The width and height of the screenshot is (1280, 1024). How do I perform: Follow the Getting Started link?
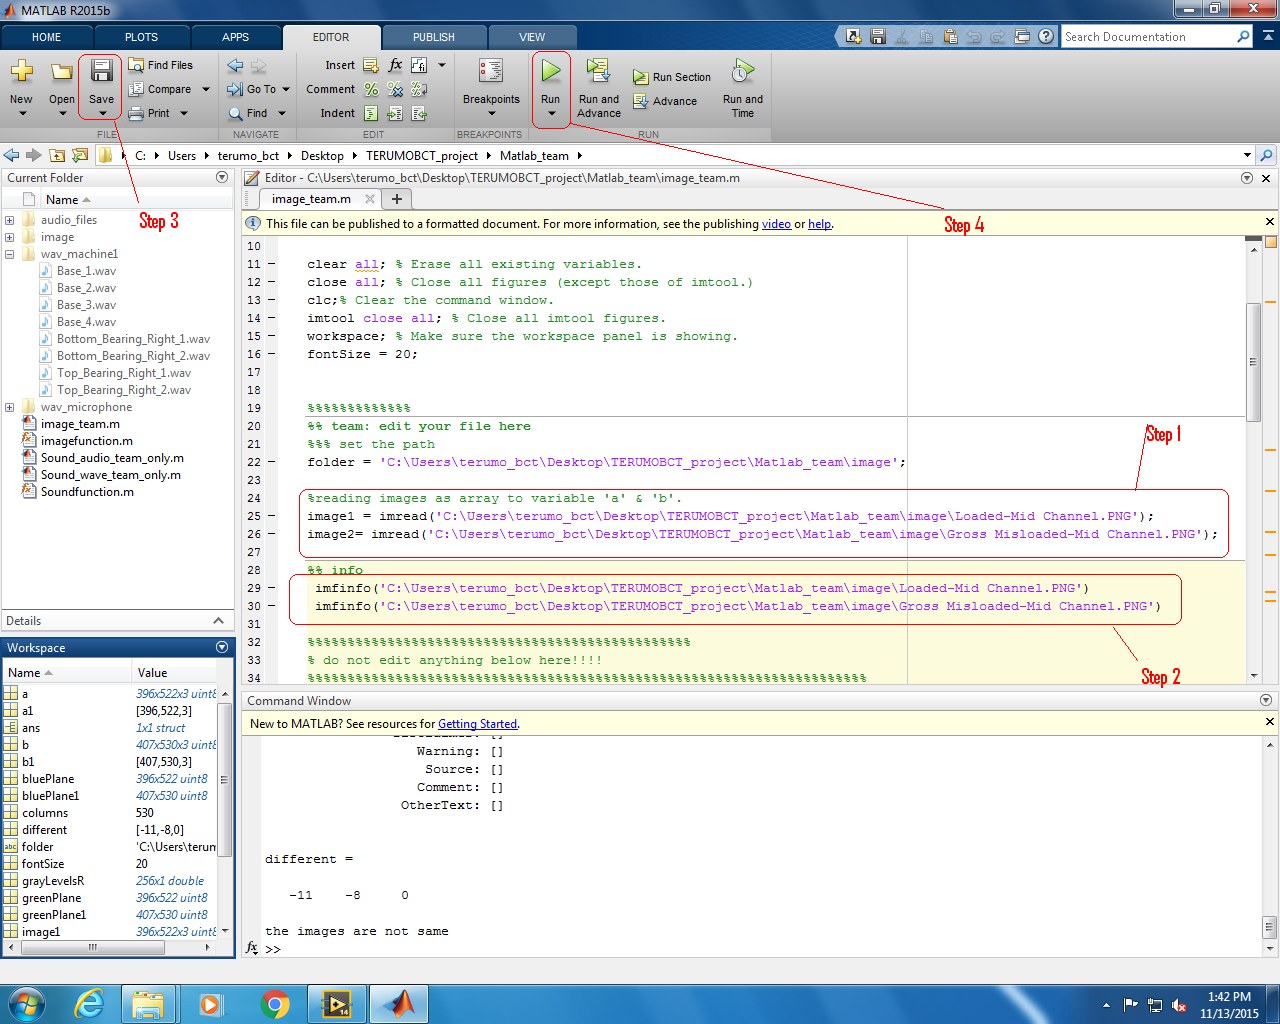pos(477,723)
